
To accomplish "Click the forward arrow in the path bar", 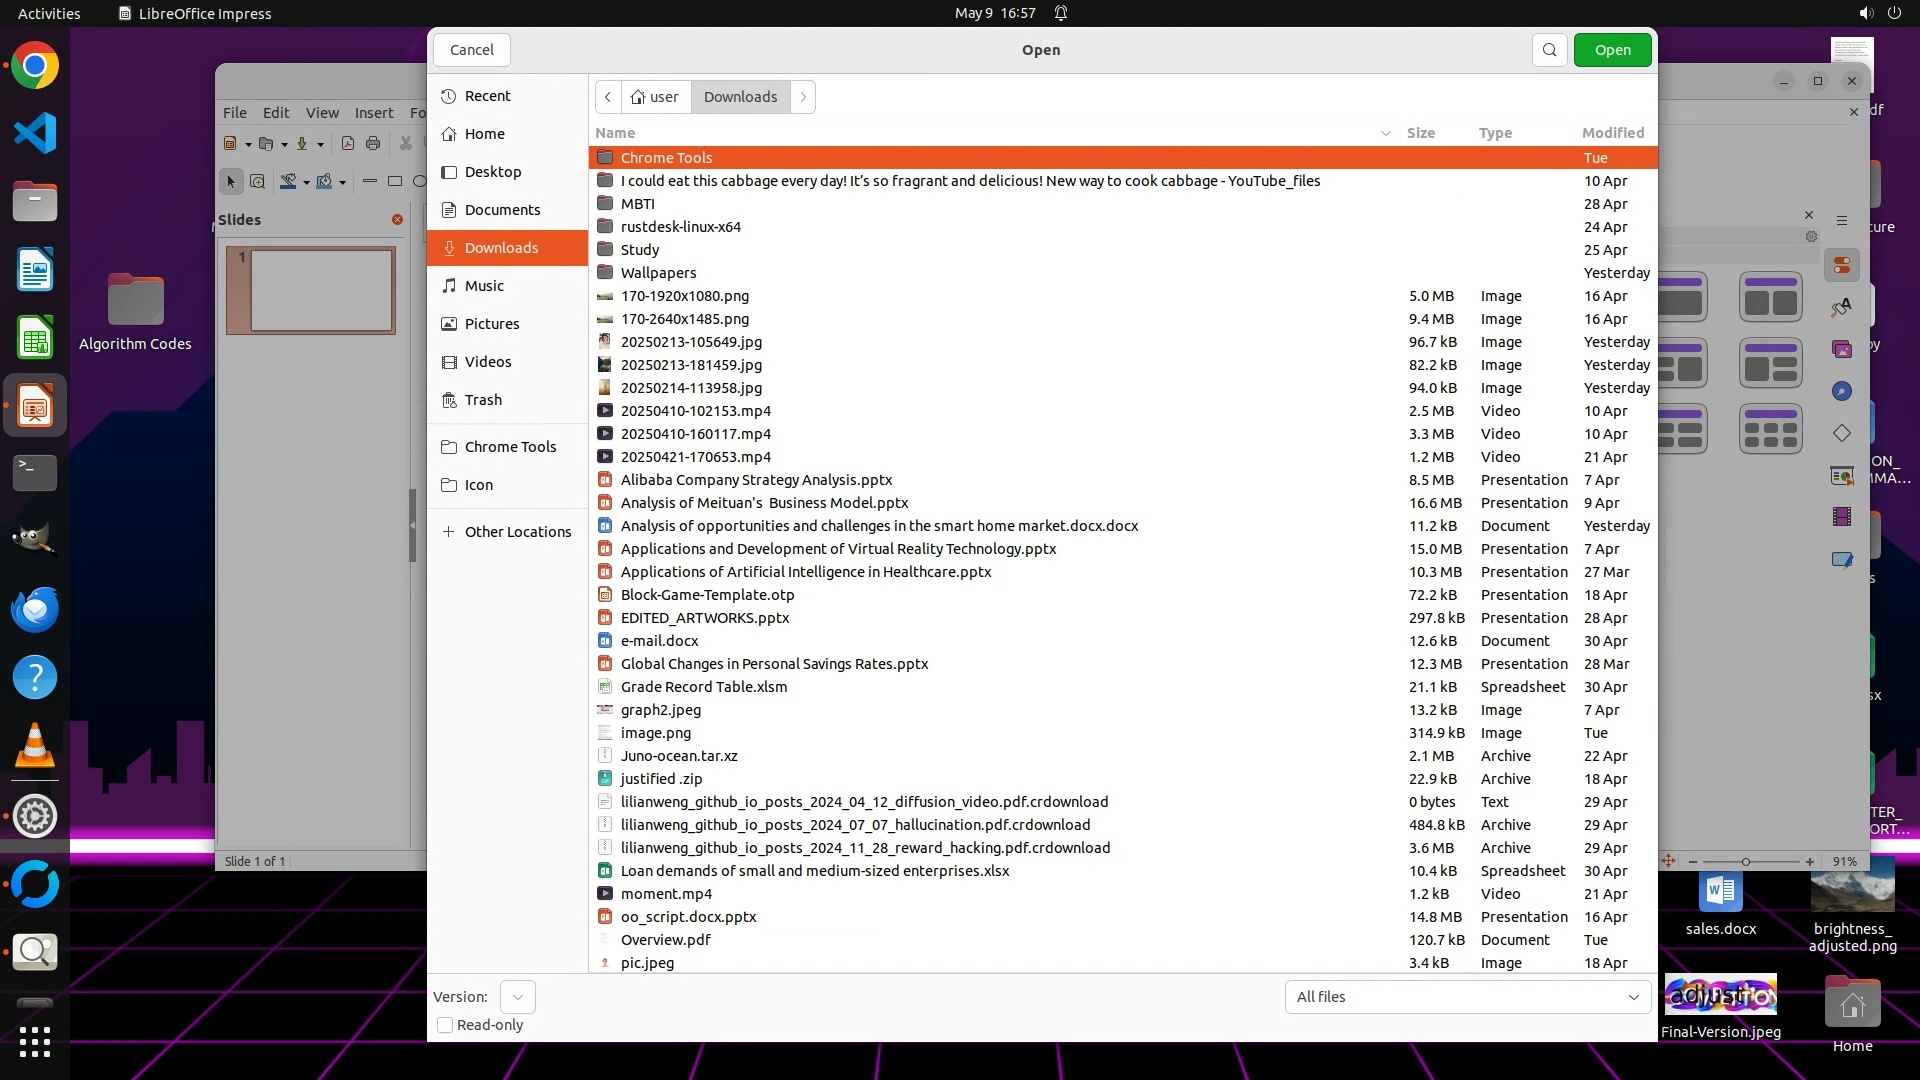I will (803, 97).
